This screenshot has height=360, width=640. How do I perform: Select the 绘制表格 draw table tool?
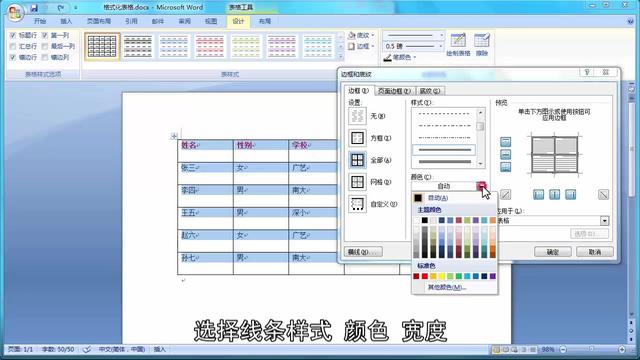pos(458,45)
